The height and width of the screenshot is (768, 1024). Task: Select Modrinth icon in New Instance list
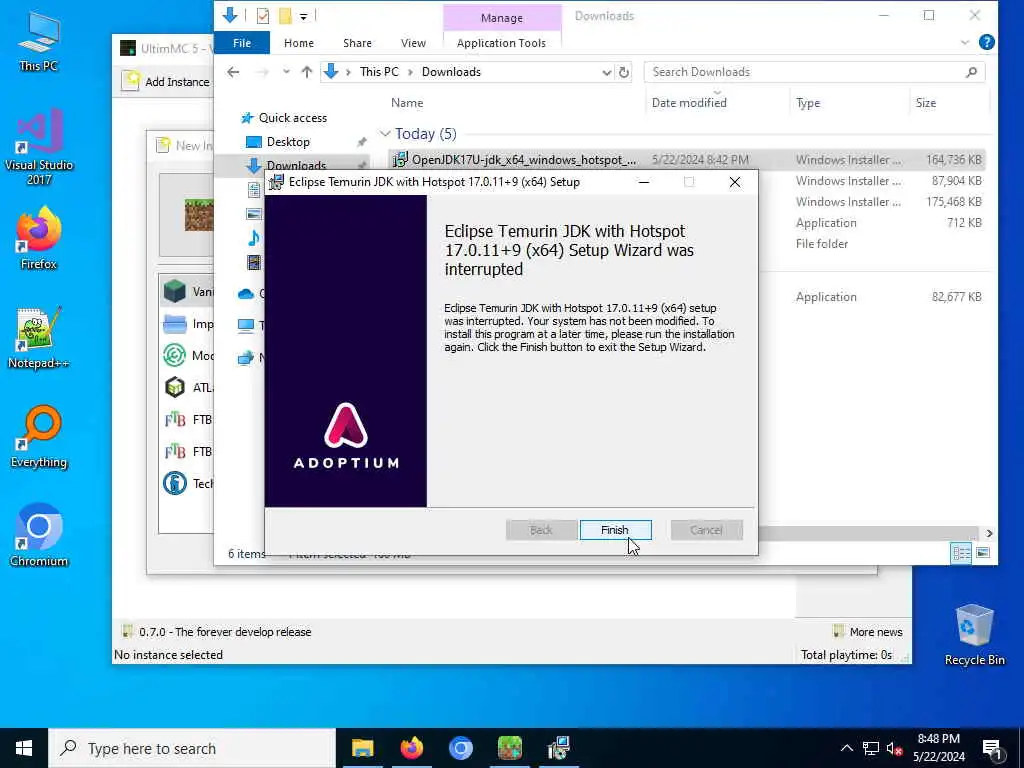pyautogui.click(x=174, y=355)
